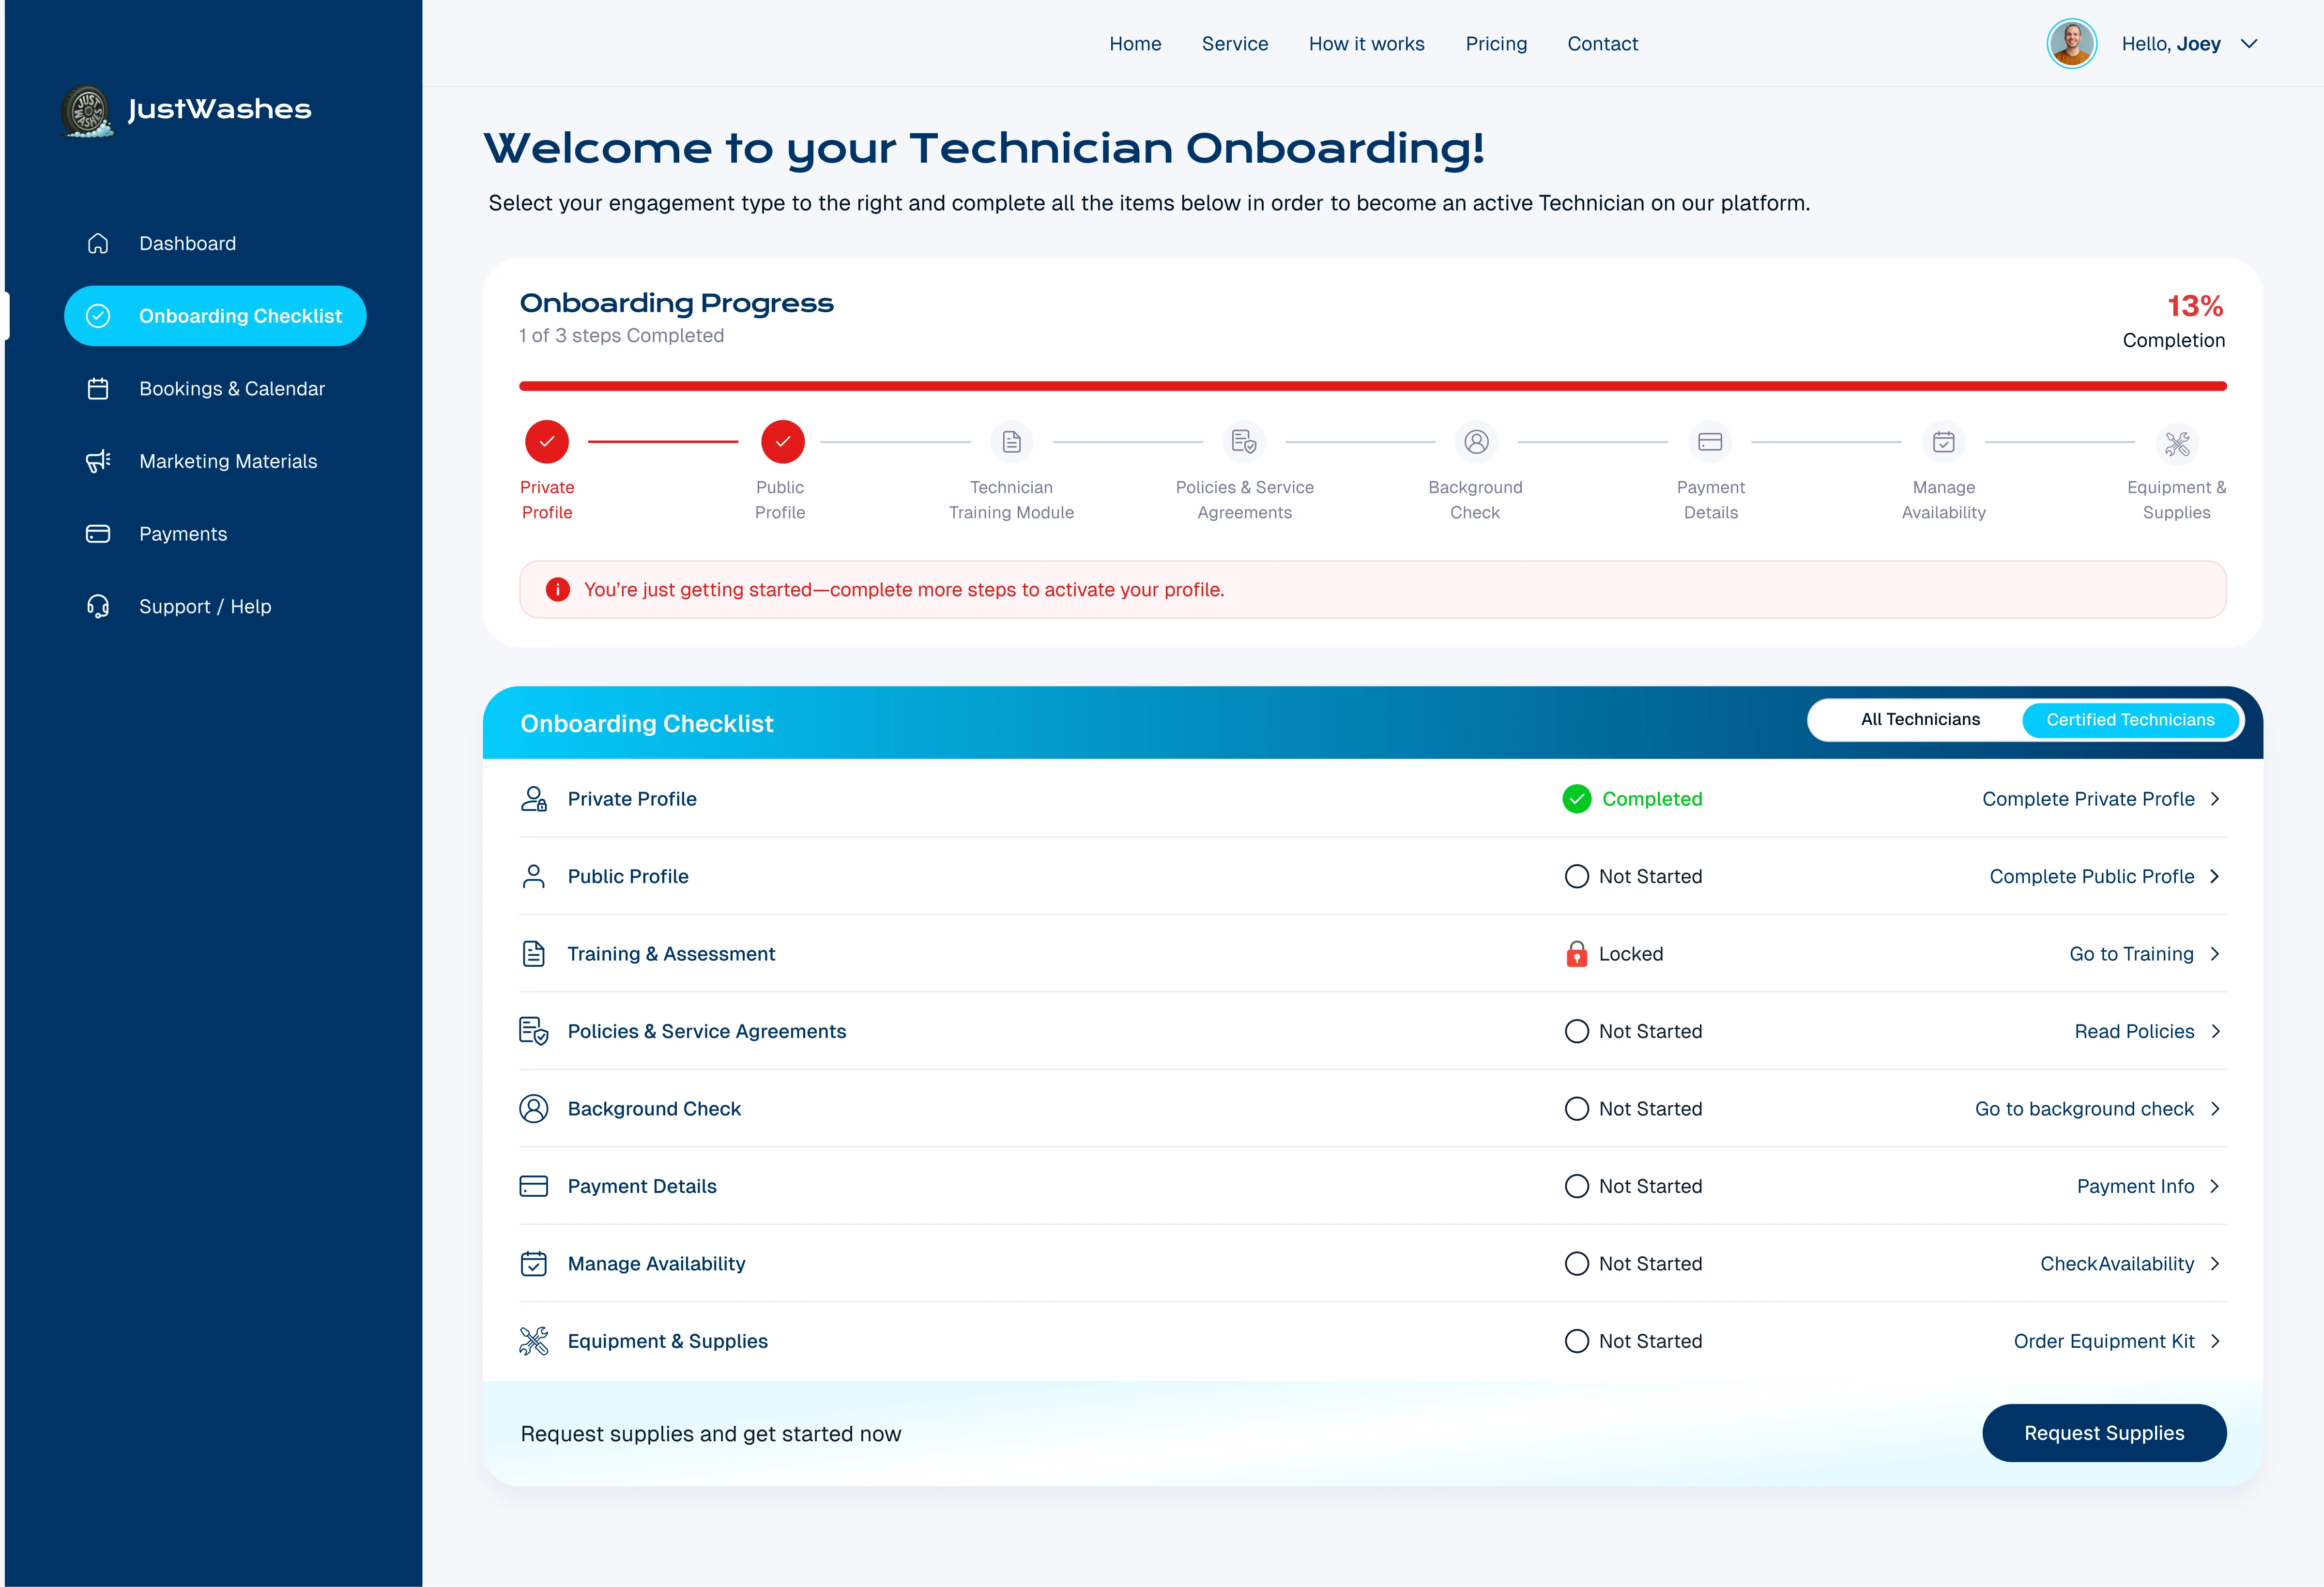Click the Marketing Materials megaphone icon
Viewport: 2324px width, 1587px height.
[98, 461]
